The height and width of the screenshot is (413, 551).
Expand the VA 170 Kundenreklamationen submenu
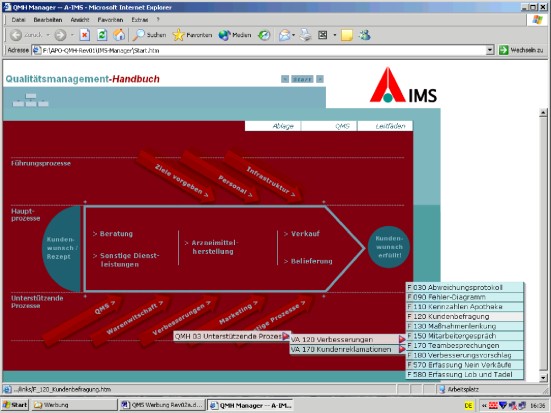(402, 349)
